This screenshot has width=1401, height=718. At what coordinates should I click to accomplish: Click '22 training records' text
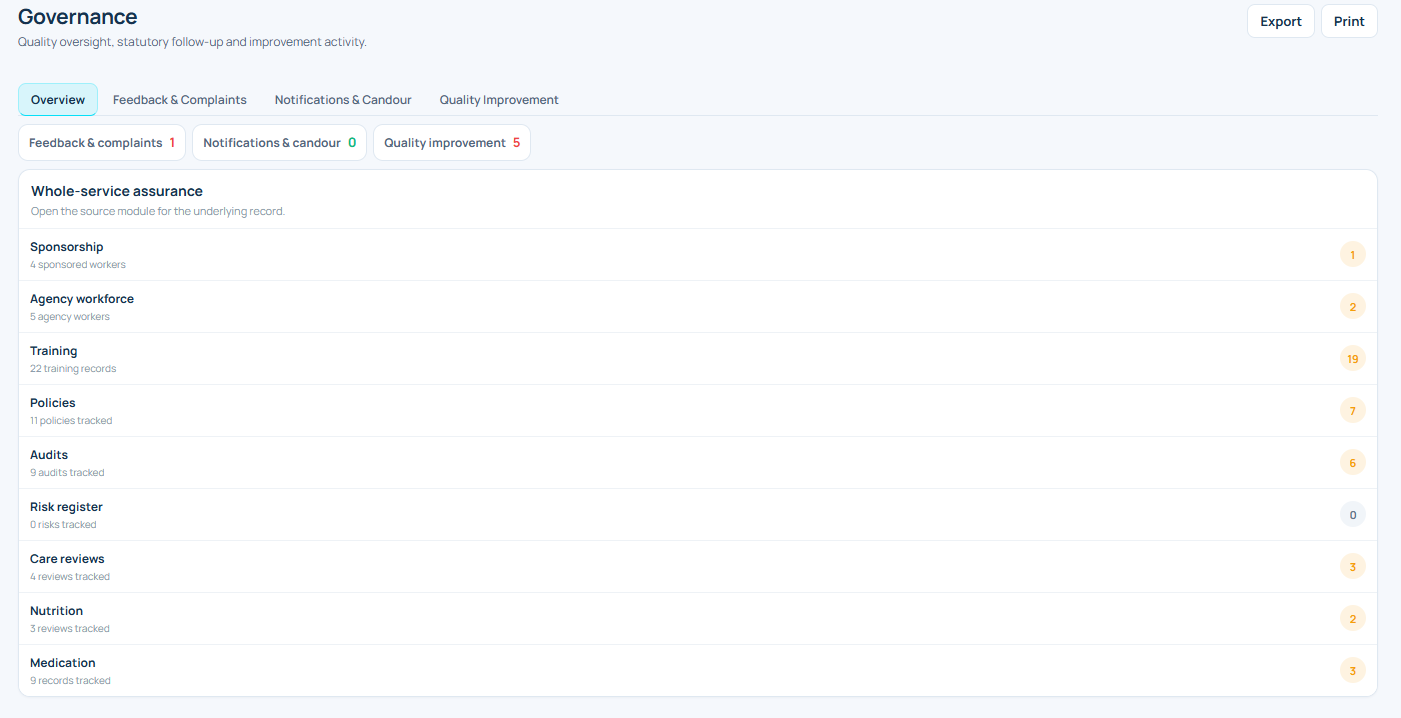(x=73, y=369)
